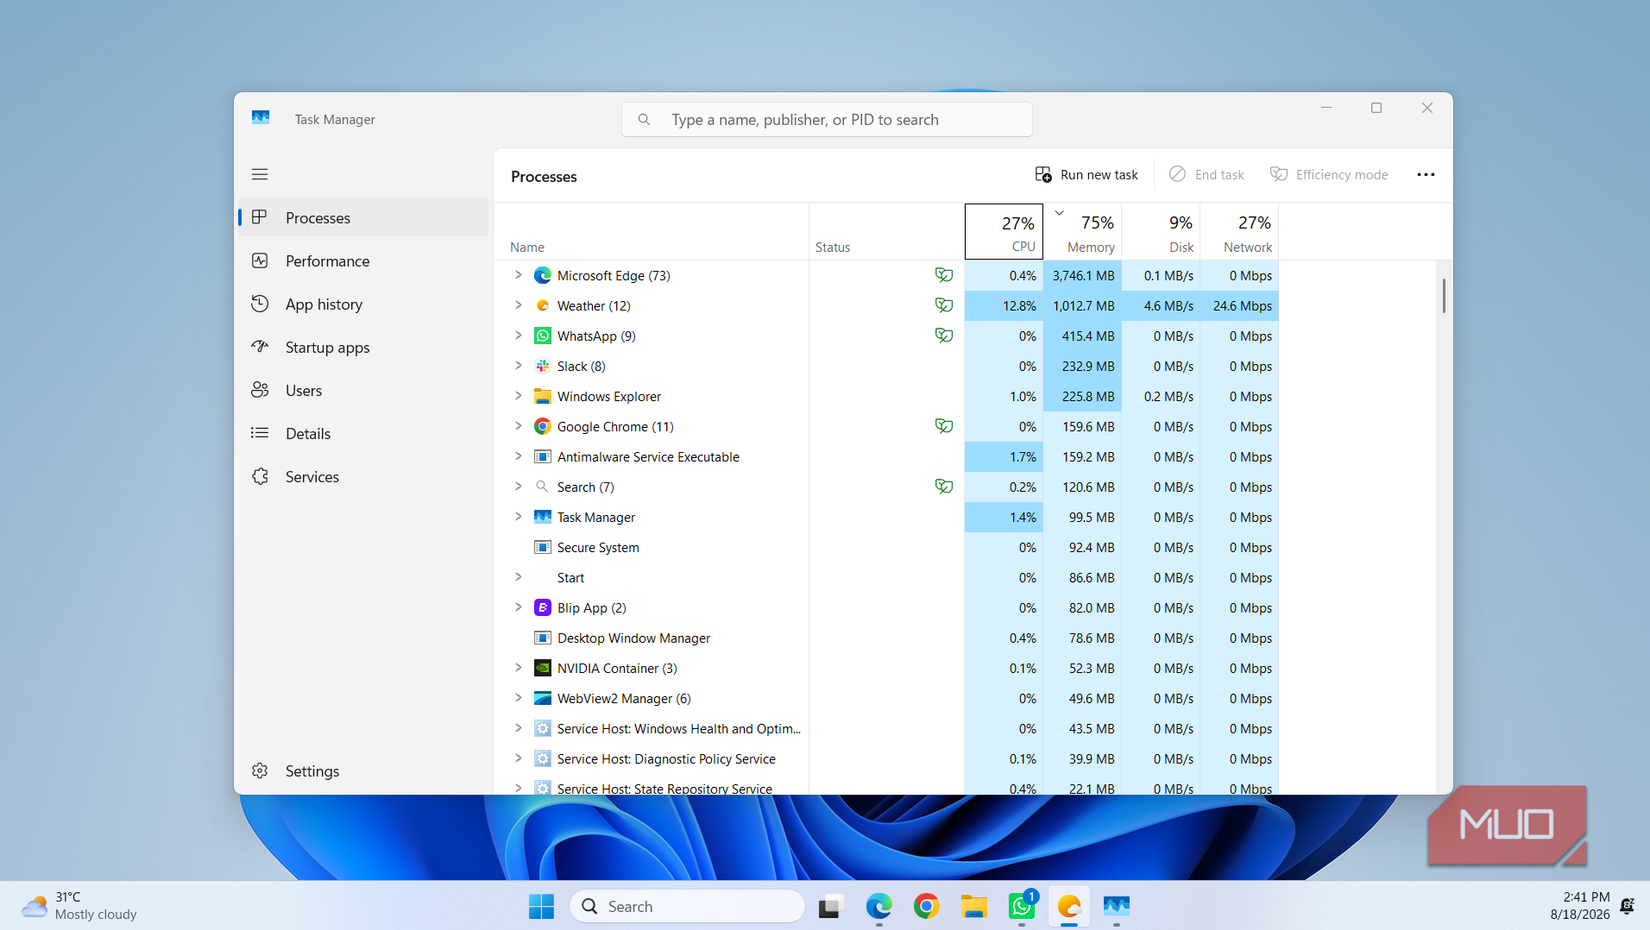Sort by Disk column header

[1161, 232]
